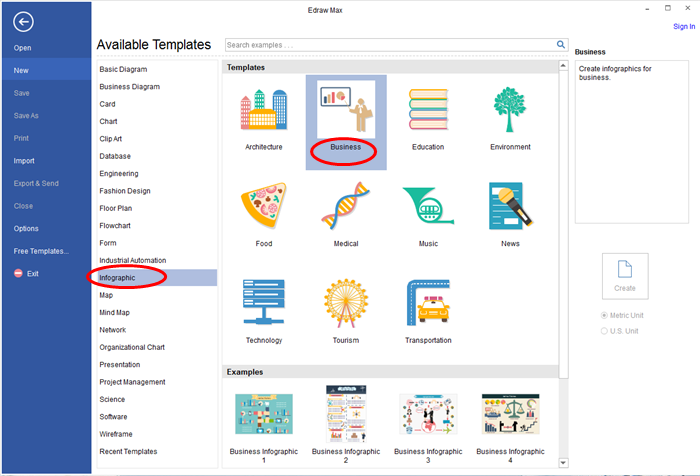Click the red Exit icon
Image resolution: width=700 pixels, height=476 pixels.
click(18, 273)
